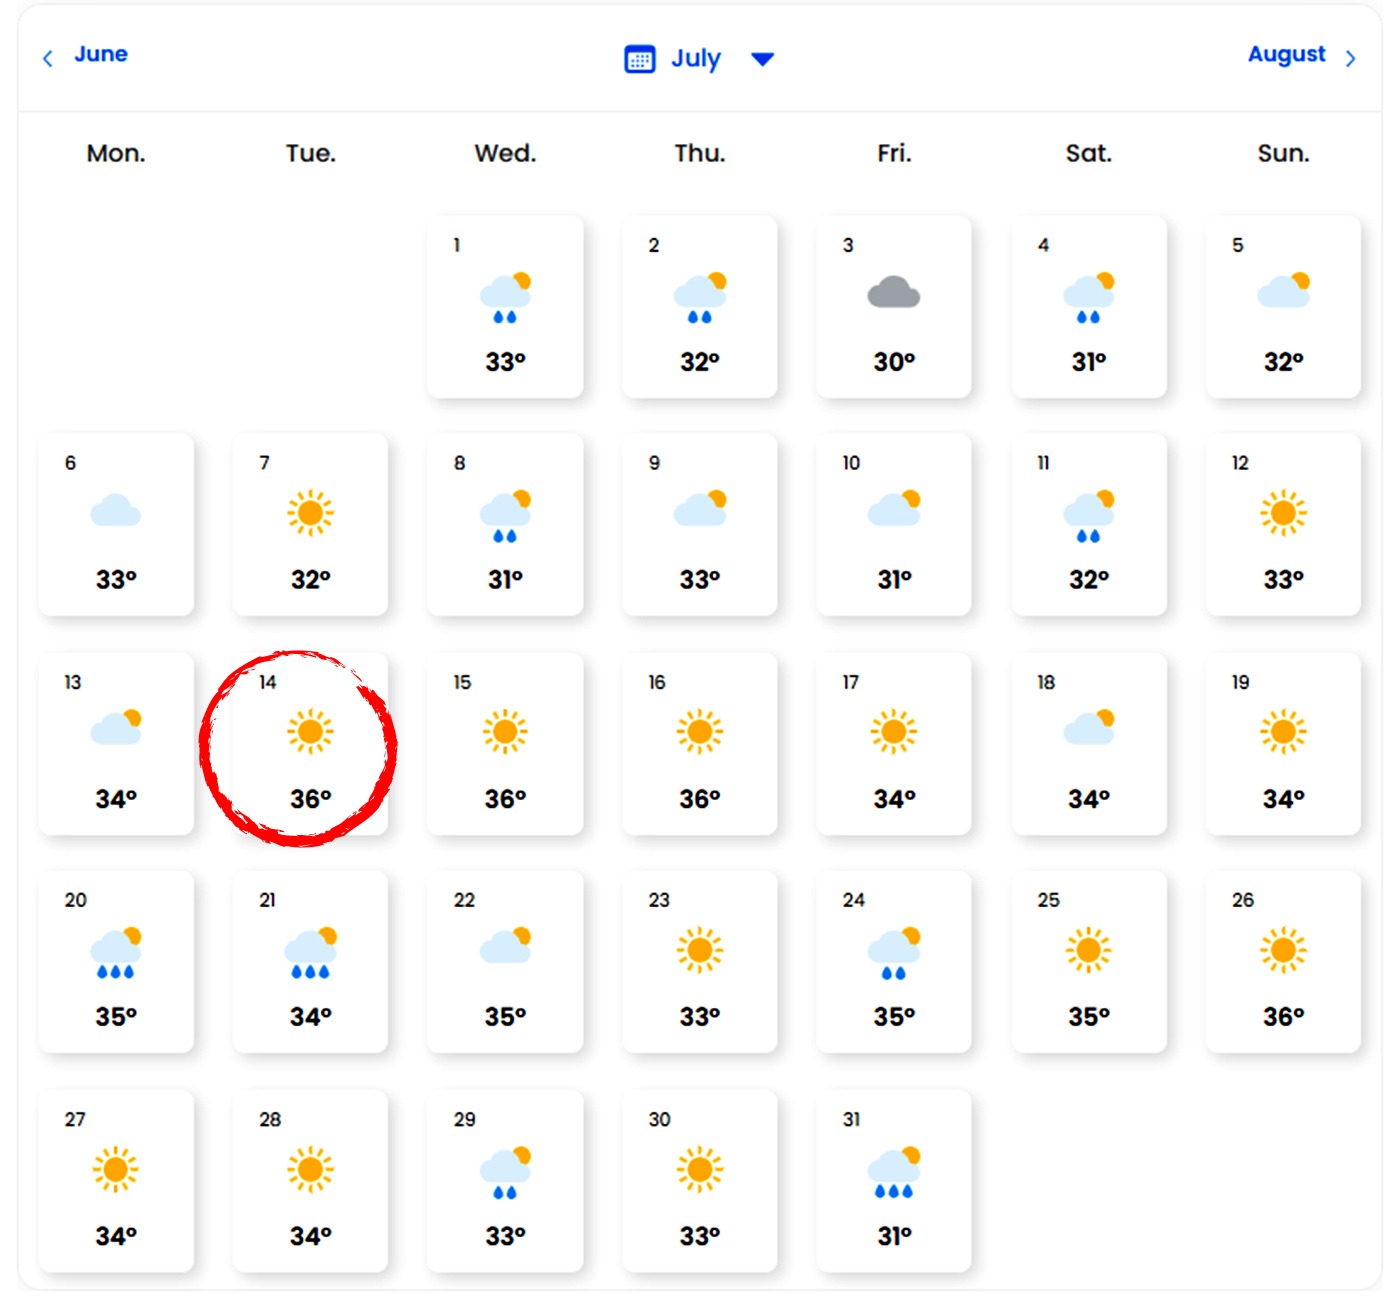Click the rain shower icon on July 31
Viewport: 1400px width, 1308px height.
[x=893, y=1169]
